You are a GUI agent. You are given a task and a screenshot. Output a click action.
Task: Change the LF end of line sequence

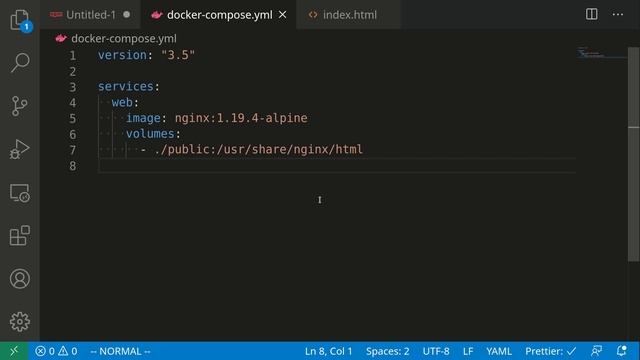pos(468,351)
